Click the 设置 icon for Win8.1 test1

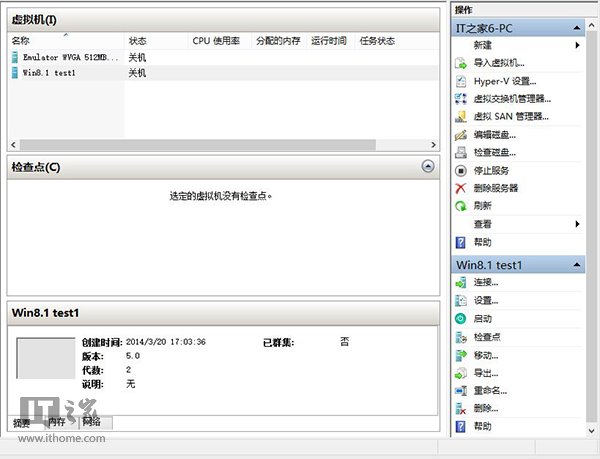coord(461,301)
